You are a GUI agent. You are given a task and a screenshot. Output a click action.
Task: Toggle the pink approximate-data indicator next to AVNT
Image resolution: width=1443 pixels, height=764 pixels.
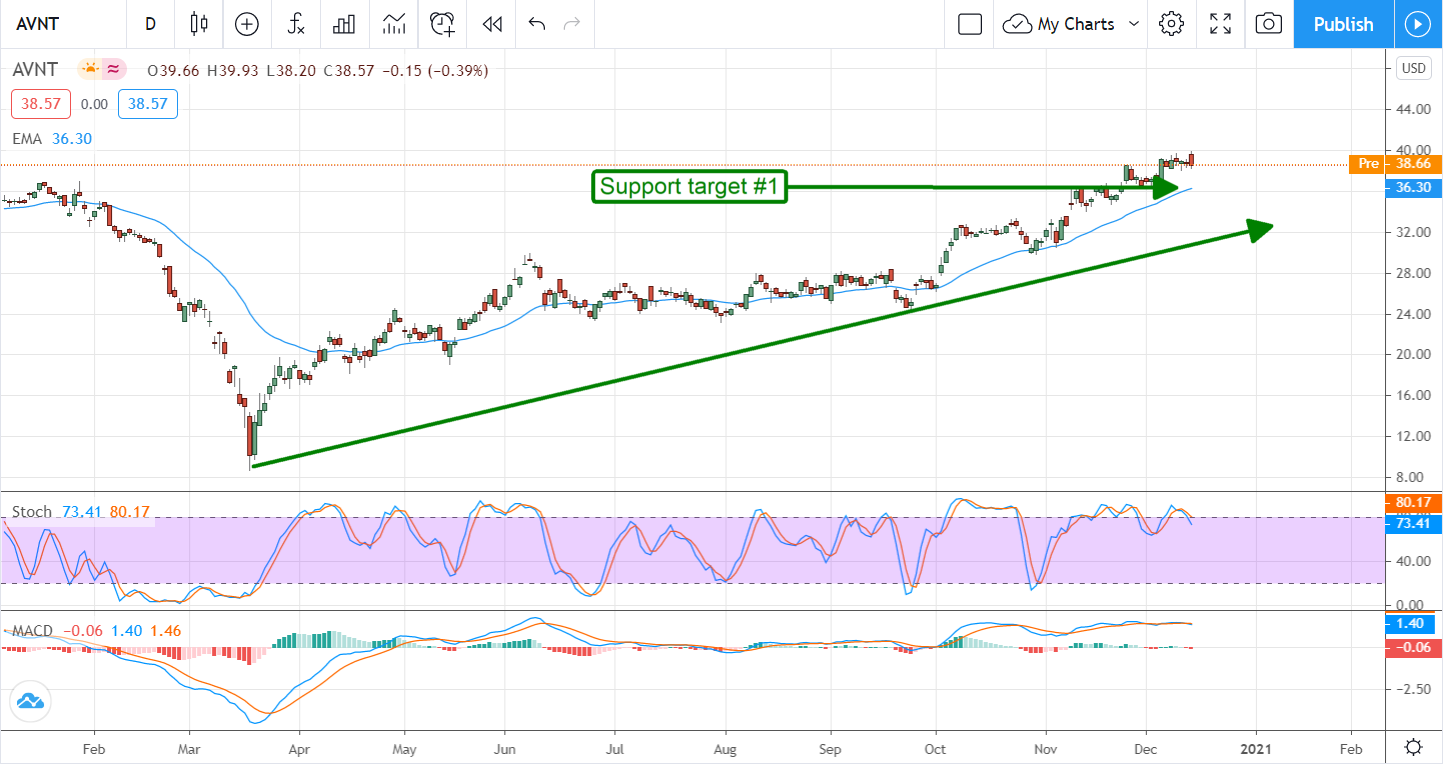(114, 70)
